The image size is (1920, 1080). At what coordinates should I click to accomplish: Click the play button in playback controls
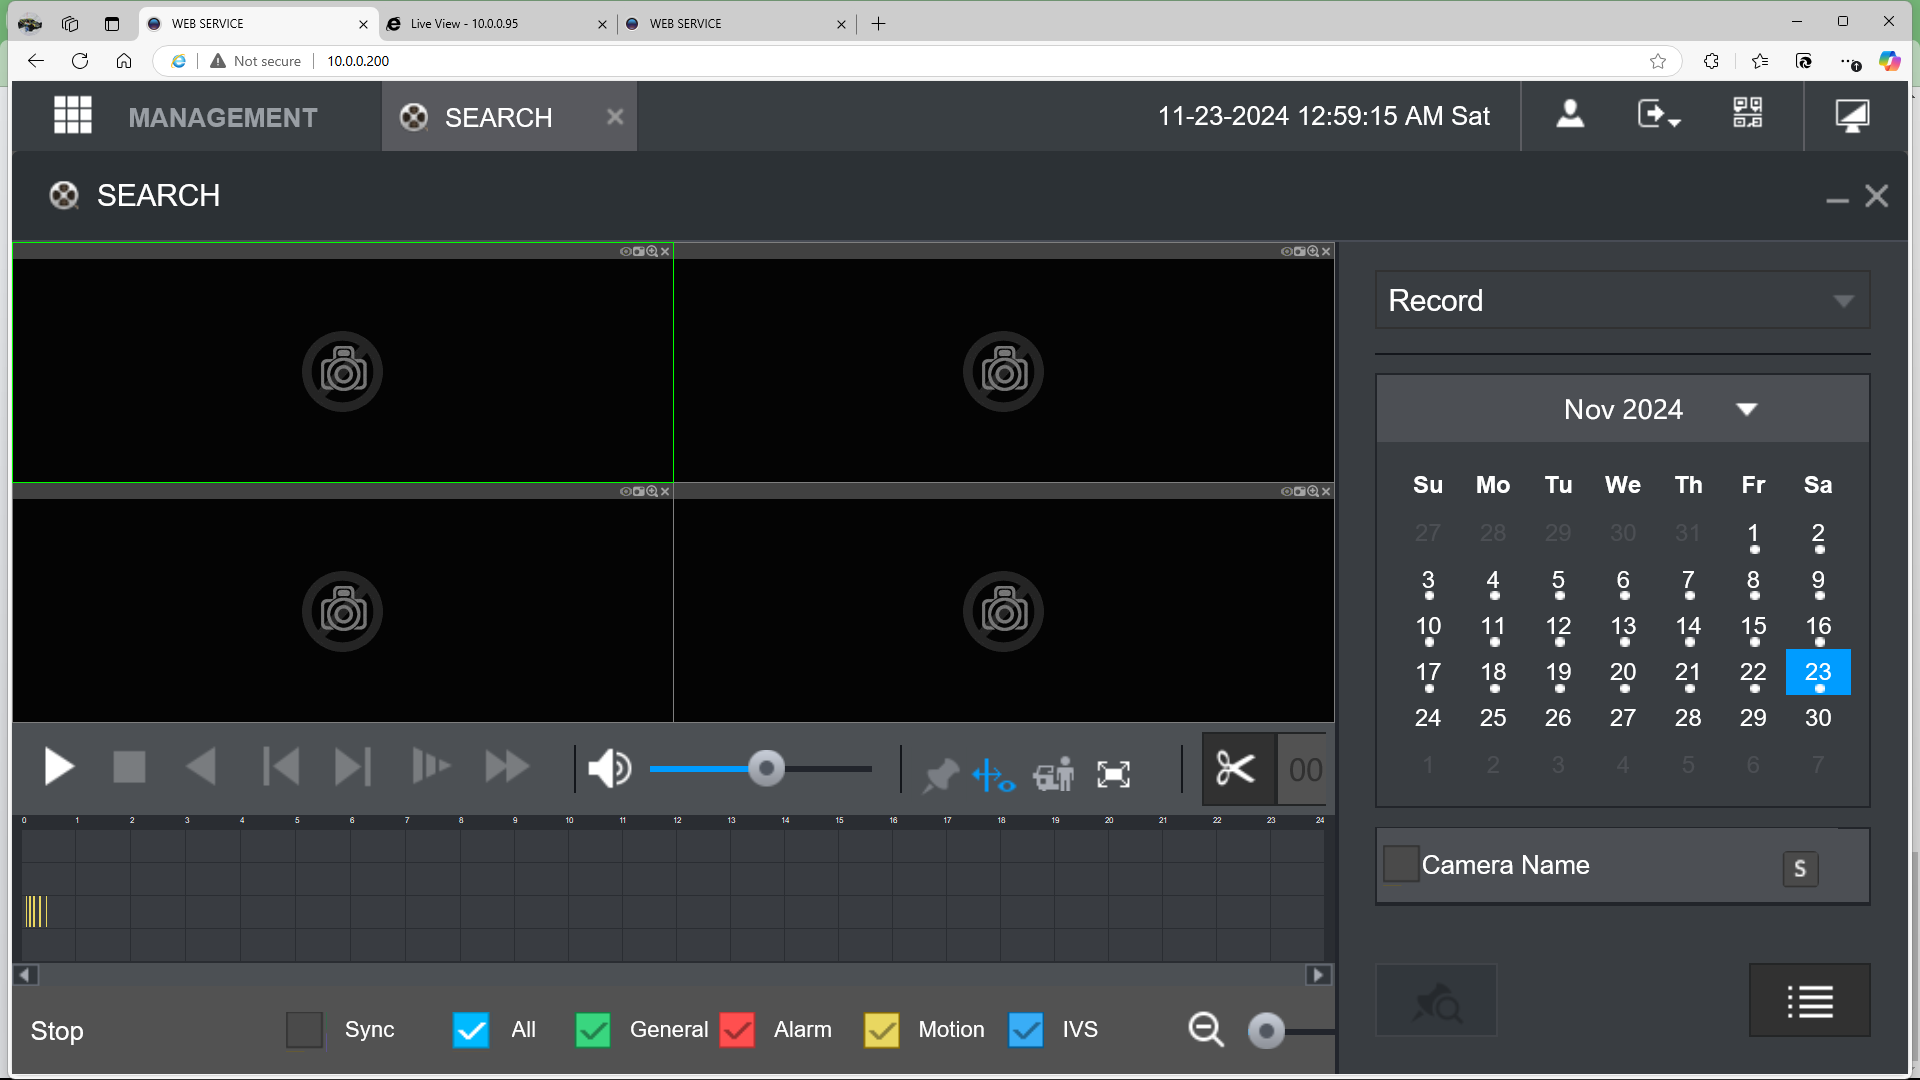[59, 768]
